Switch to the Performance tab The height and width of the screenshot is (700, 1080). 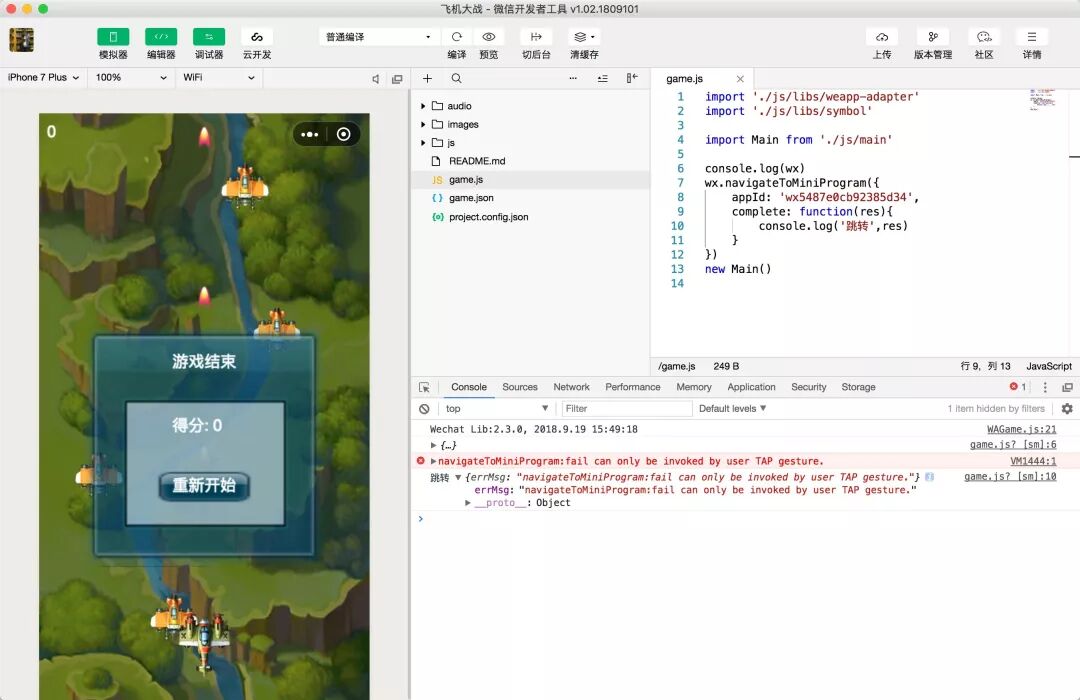coord(632,387)
